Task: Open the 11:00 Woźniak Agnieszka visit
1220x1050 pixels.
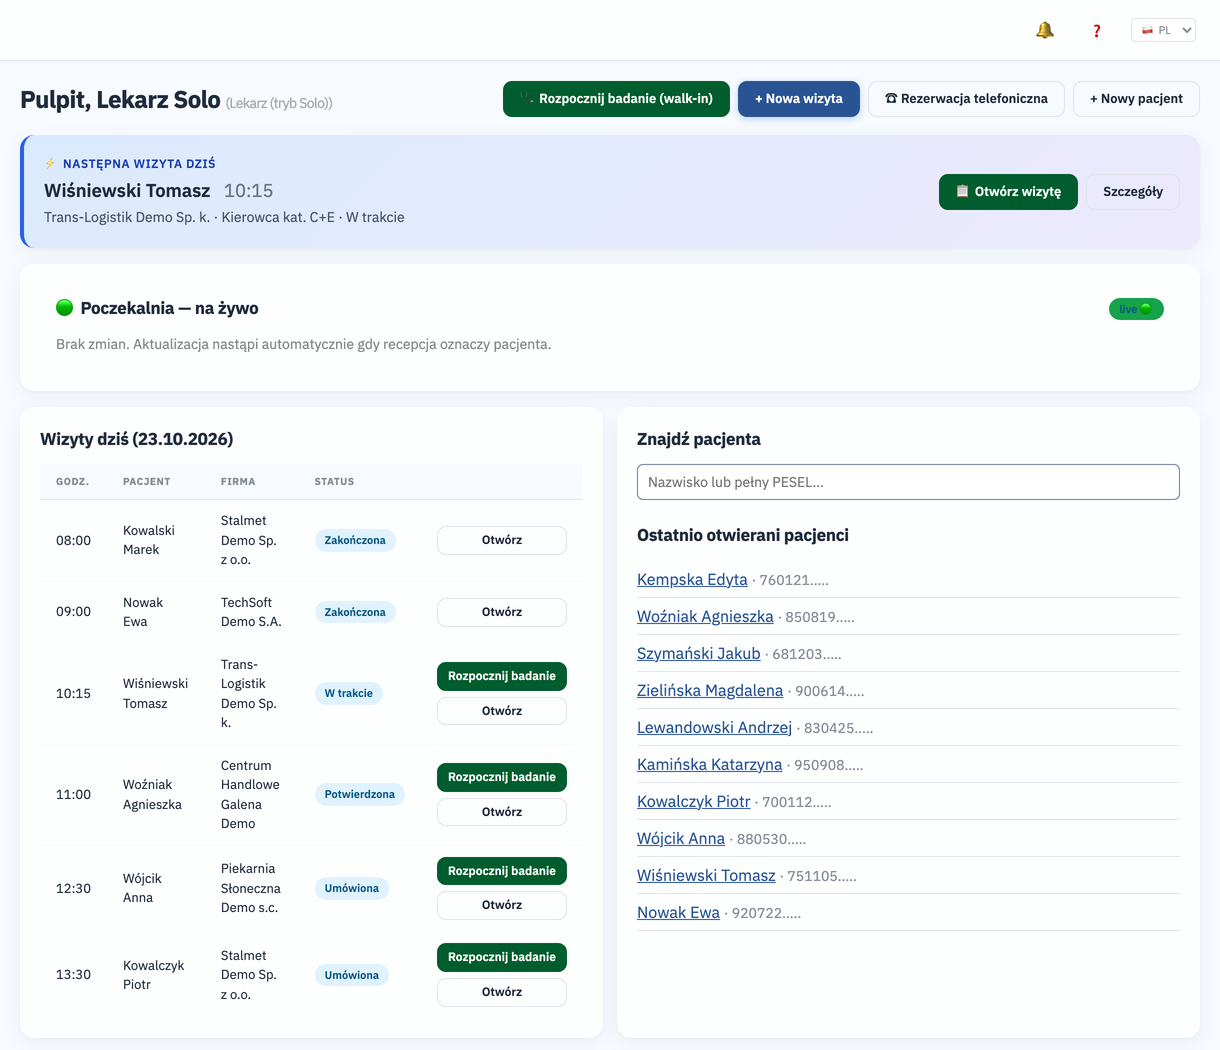Action: click(502, 812)
